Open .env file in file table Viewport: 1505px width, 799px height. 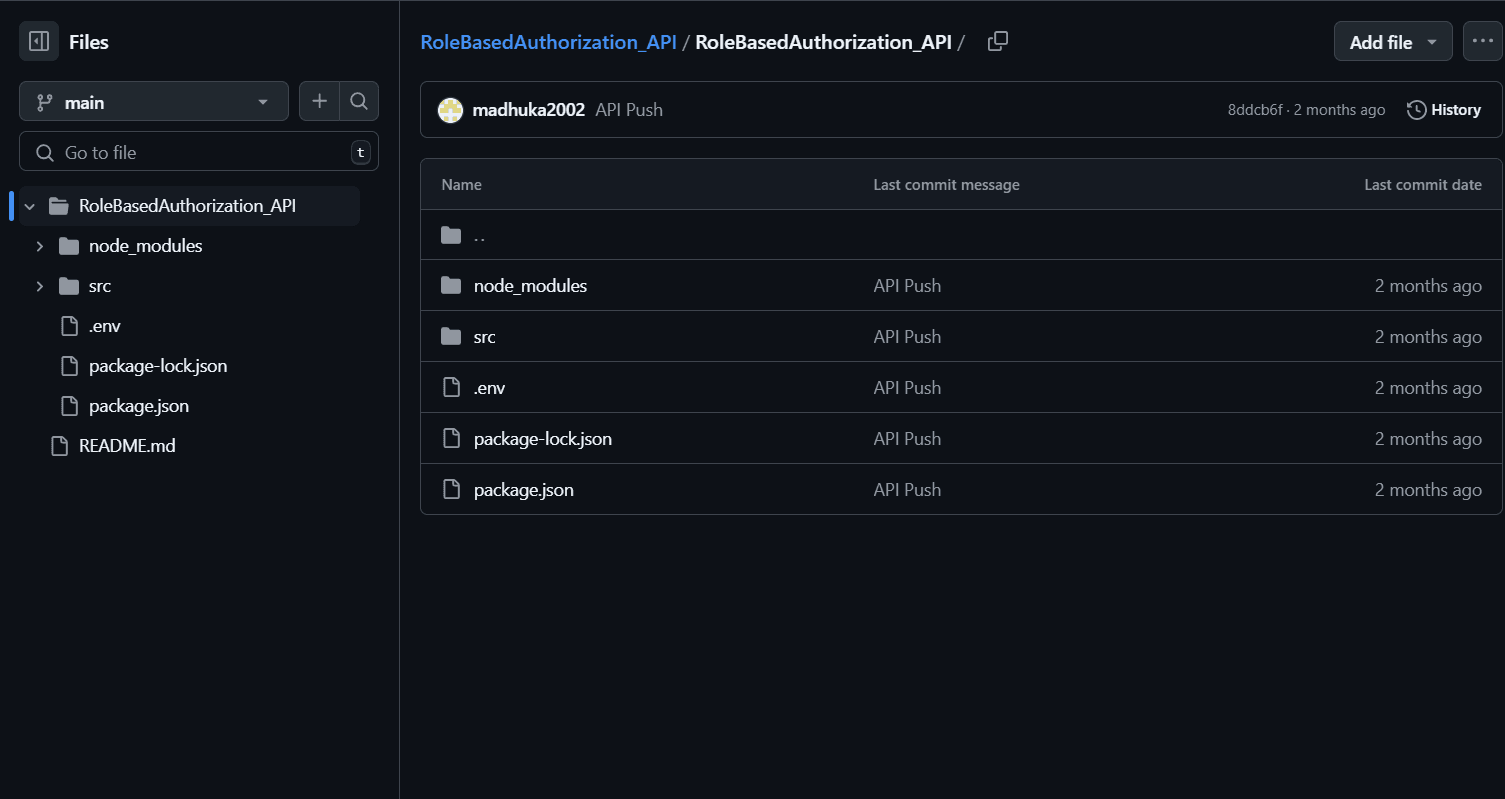coord(490,388)
